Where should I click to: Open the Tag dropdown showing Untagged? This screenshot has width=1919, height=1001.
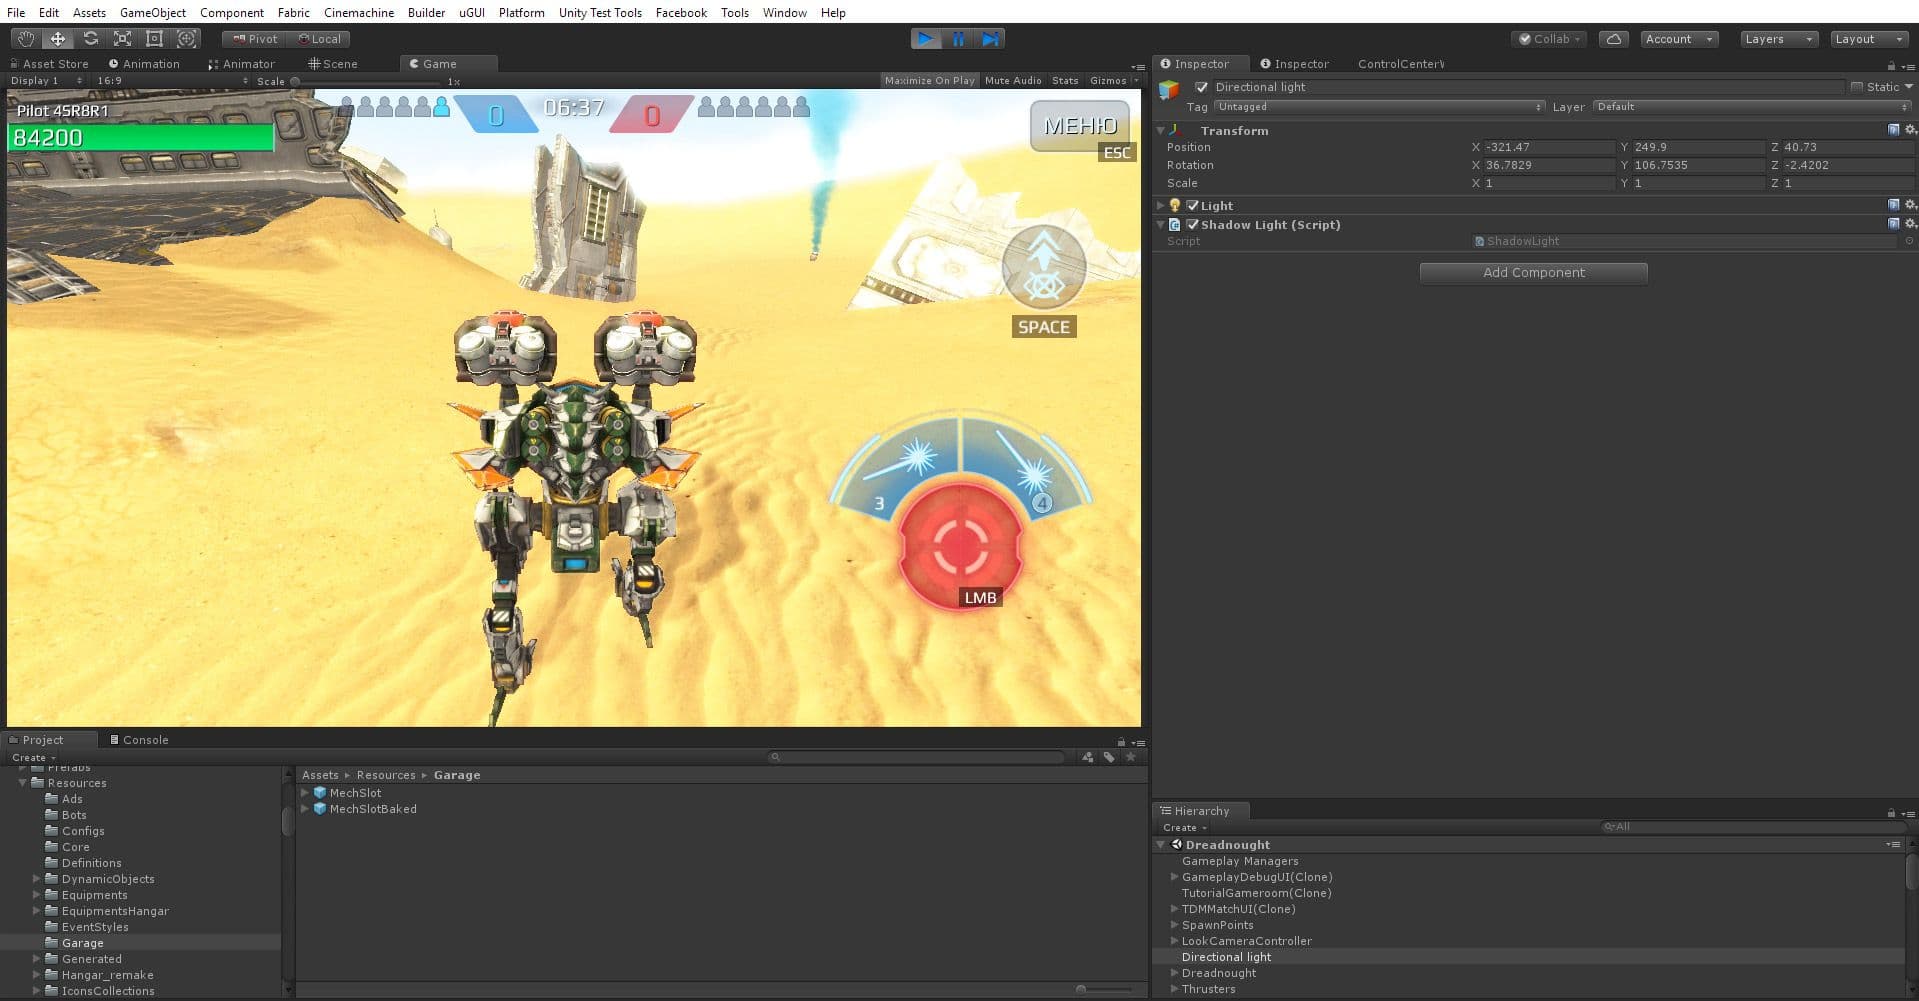click(x=1379, y=107)
